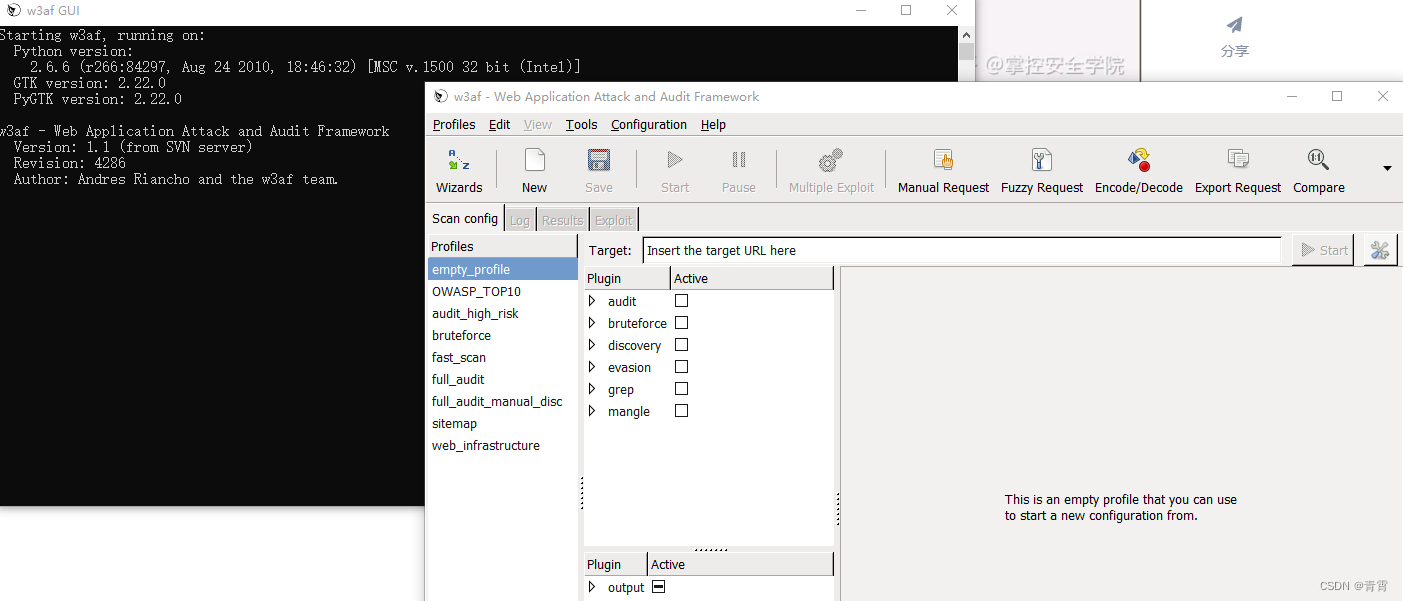Enable the discovery plugin checkbox
The height and width of the screenshot is (601, 1403).
pos(681,344)
